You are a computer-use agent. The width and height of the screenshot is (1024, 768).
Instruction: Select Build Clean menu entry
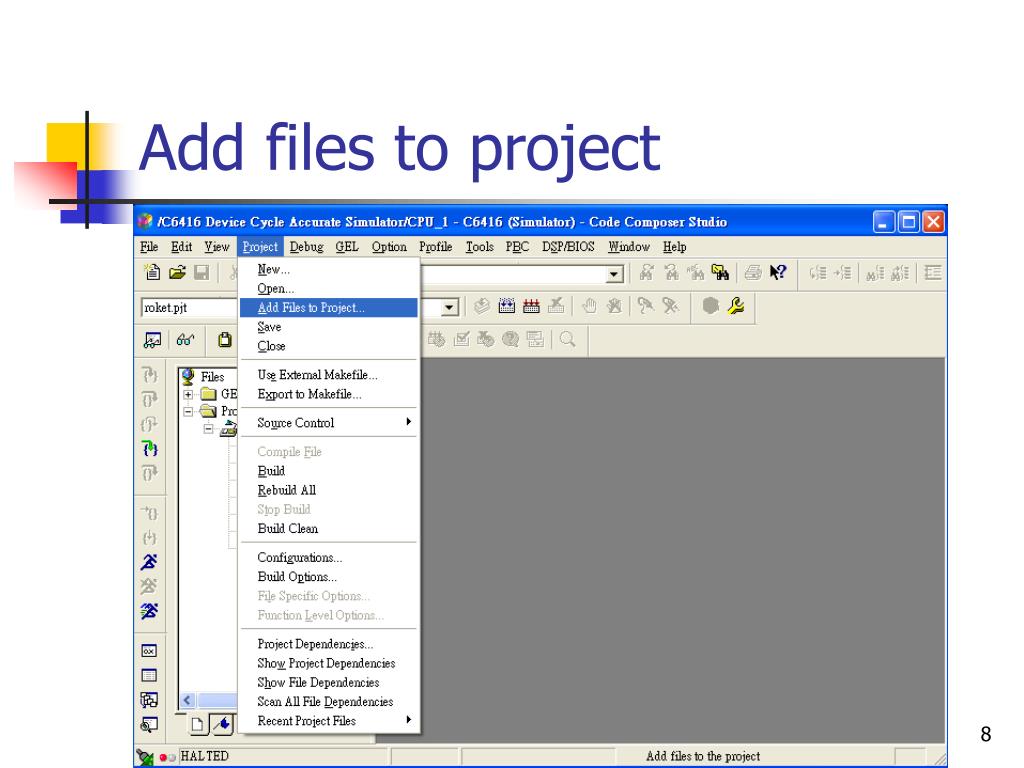[x=328, y=528]
